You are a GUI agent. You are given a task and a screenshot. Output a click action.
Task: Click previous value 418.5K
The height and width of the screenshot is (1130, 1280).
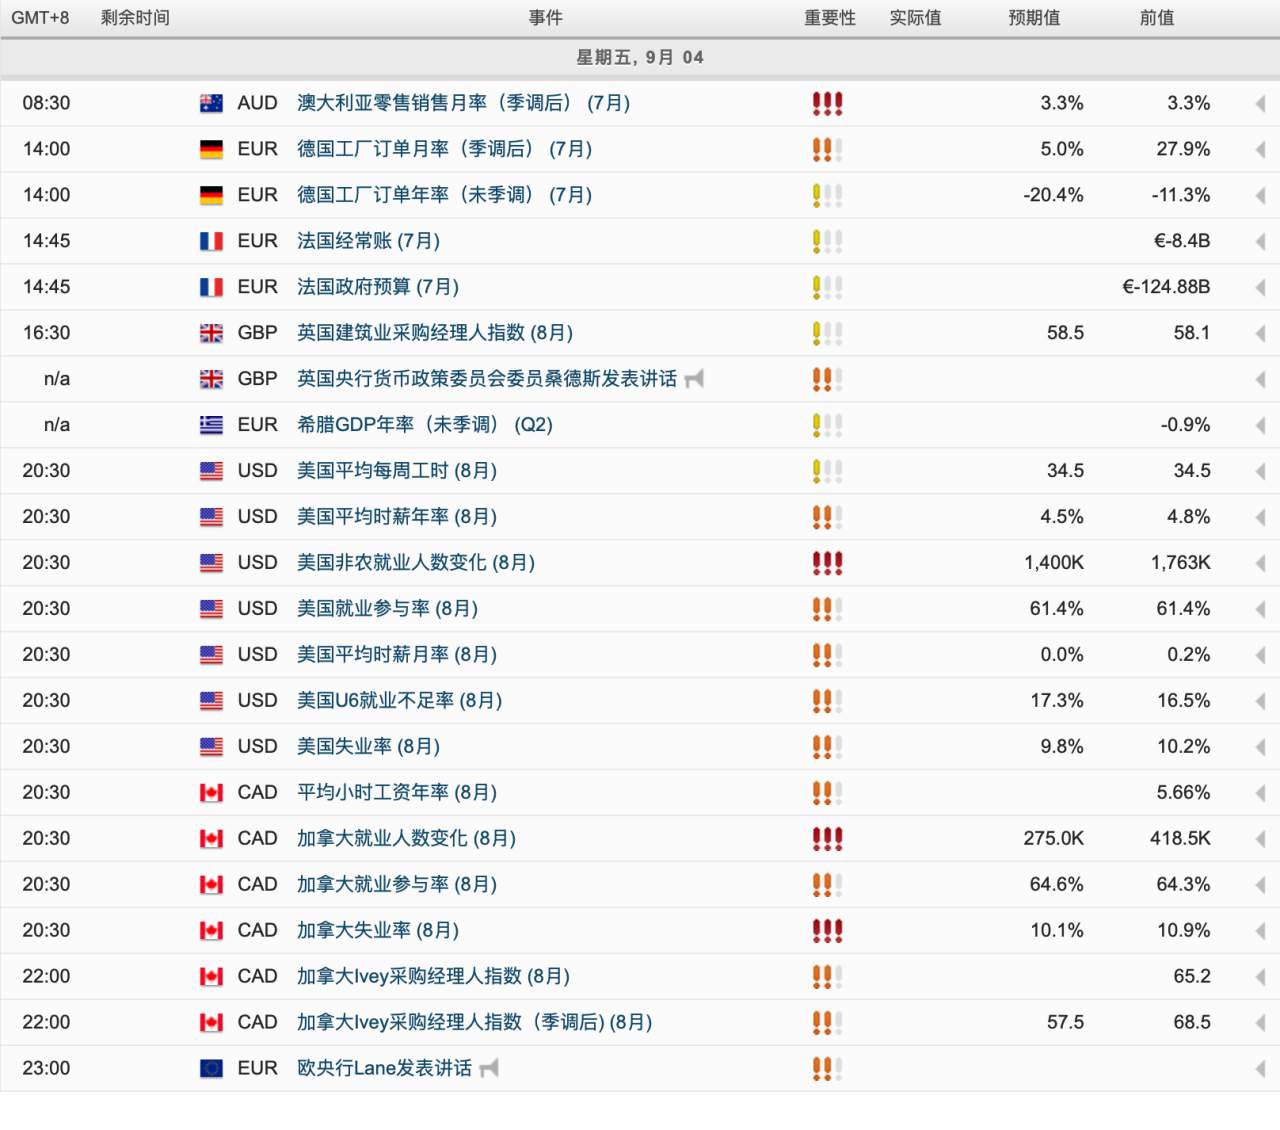coord(1180,839)
